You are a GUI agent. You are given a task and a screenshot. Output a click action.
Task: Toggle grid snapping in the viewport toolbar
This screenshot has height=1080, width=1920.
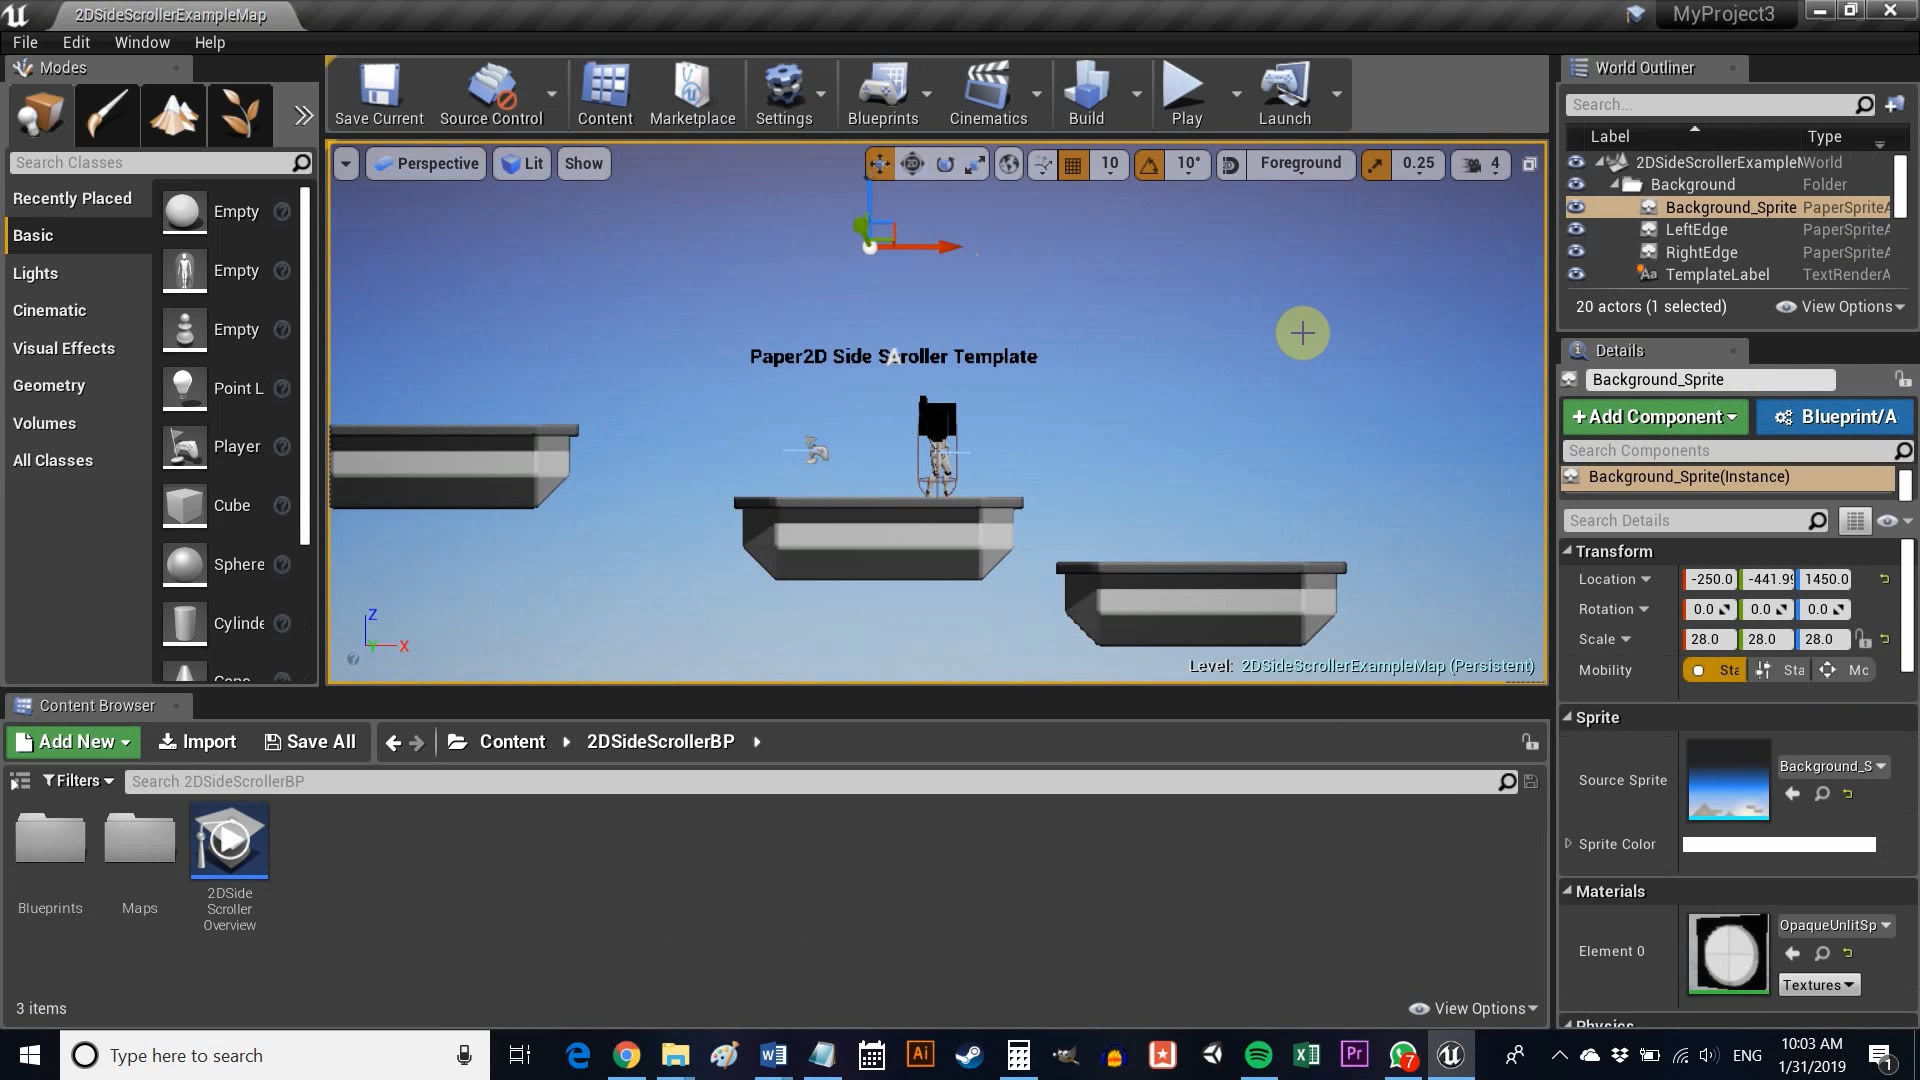(1072, 164)
